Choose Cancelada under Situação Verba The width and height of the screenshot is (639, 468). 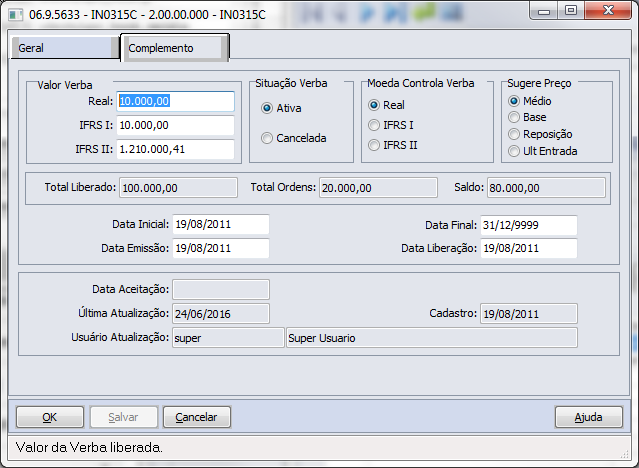click(x=293, y=138)
